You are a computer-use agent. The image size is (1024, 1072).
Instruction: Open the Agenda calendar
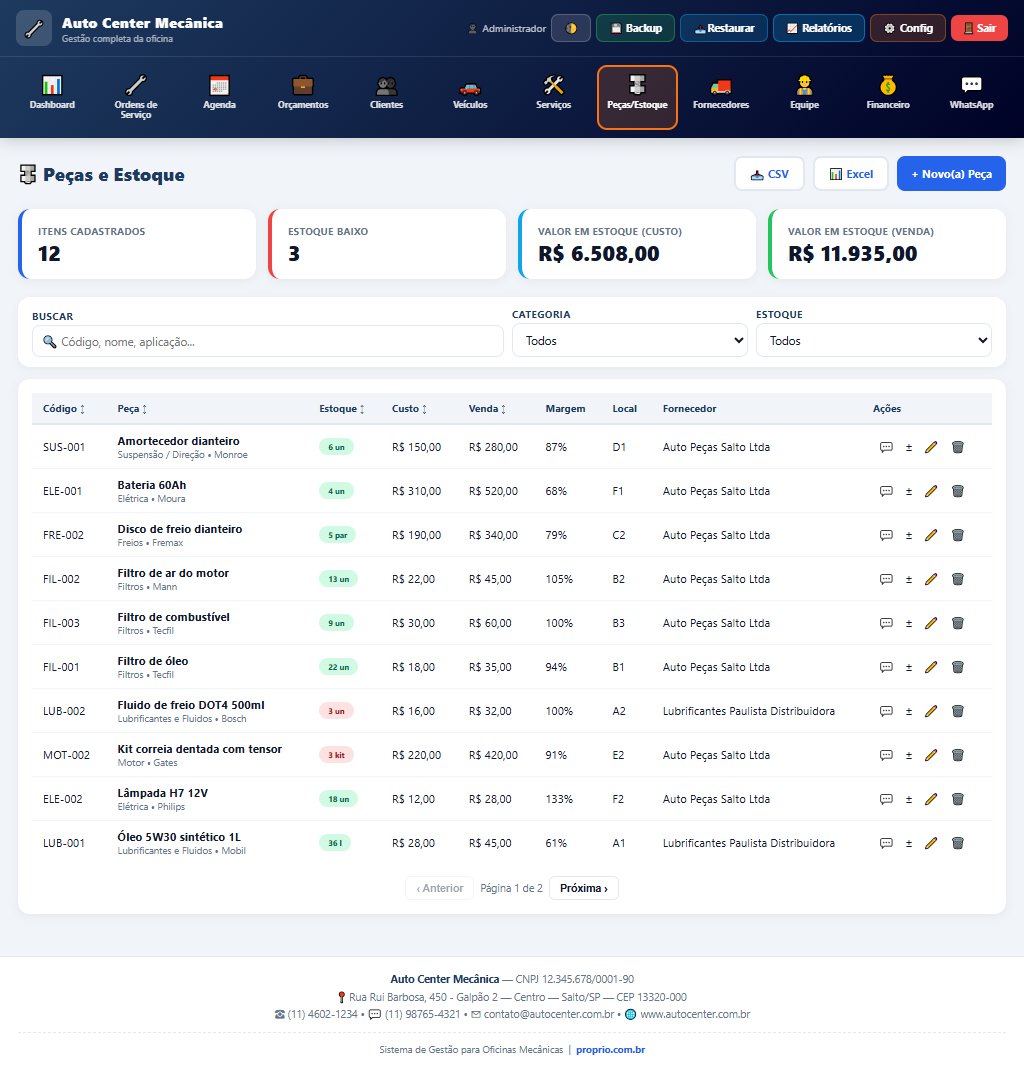pos(219,96)
